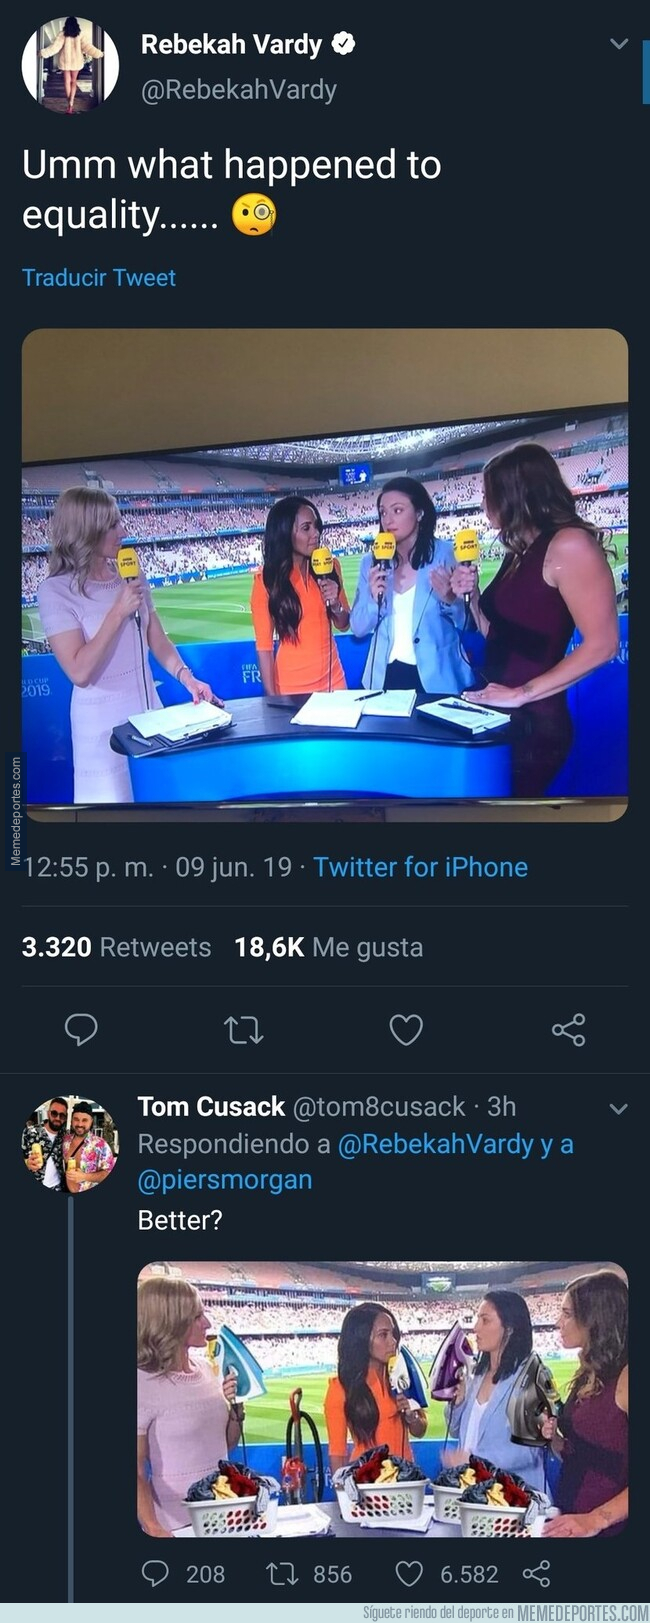This screenshot has height=1623, width=650.
Task: Reply to Tom Cusack's tweet
Action: tap(155, 1574)
